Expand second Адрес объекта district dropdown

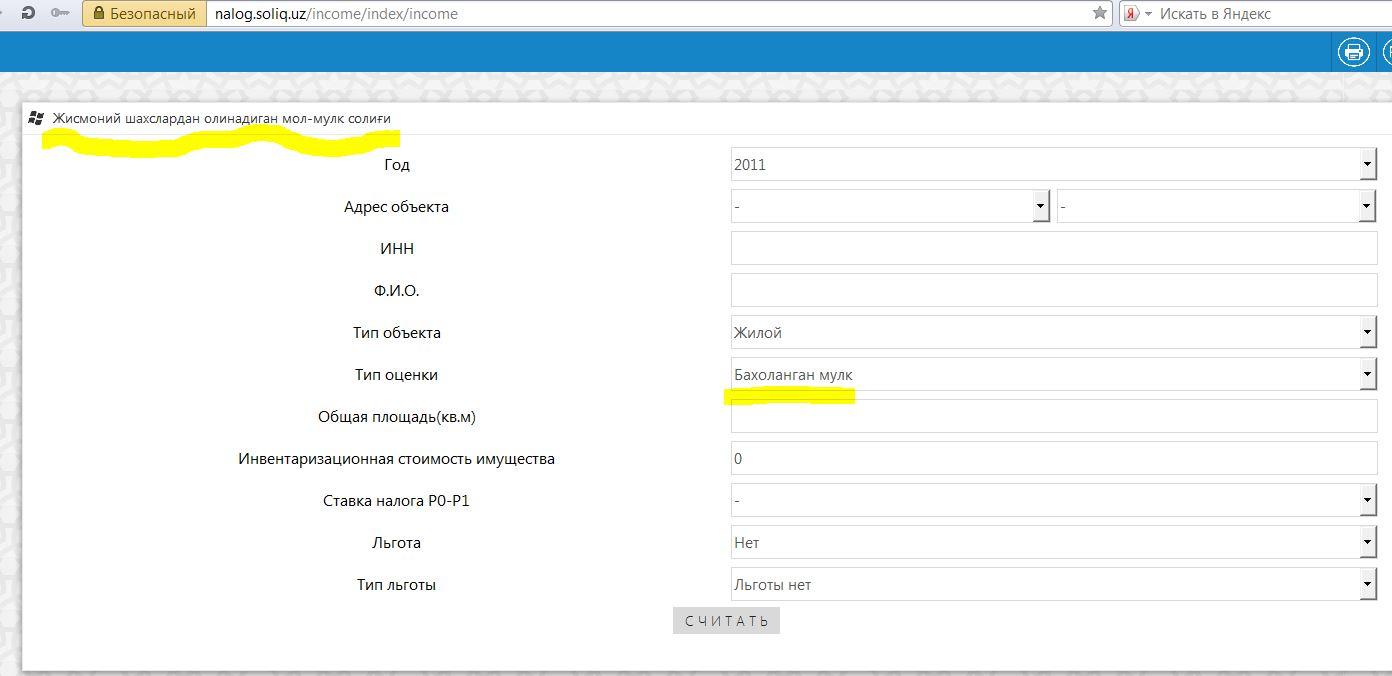1216,207
